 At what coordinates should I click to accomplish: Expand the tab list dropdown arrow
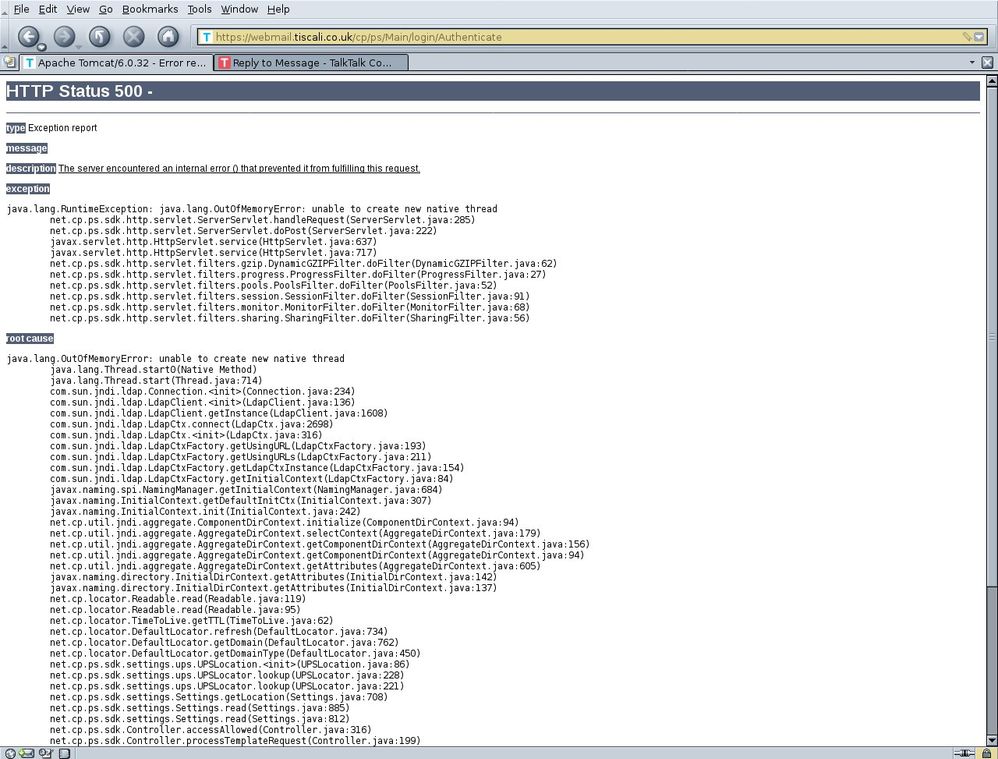click(x=972, y=62)
